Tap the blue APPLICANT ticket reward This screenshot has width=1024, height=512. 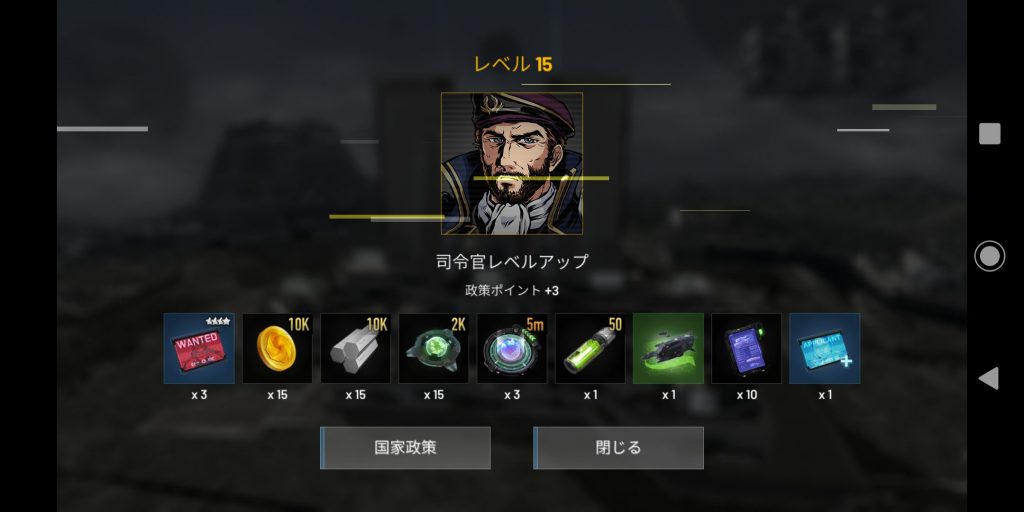point(825,348)
